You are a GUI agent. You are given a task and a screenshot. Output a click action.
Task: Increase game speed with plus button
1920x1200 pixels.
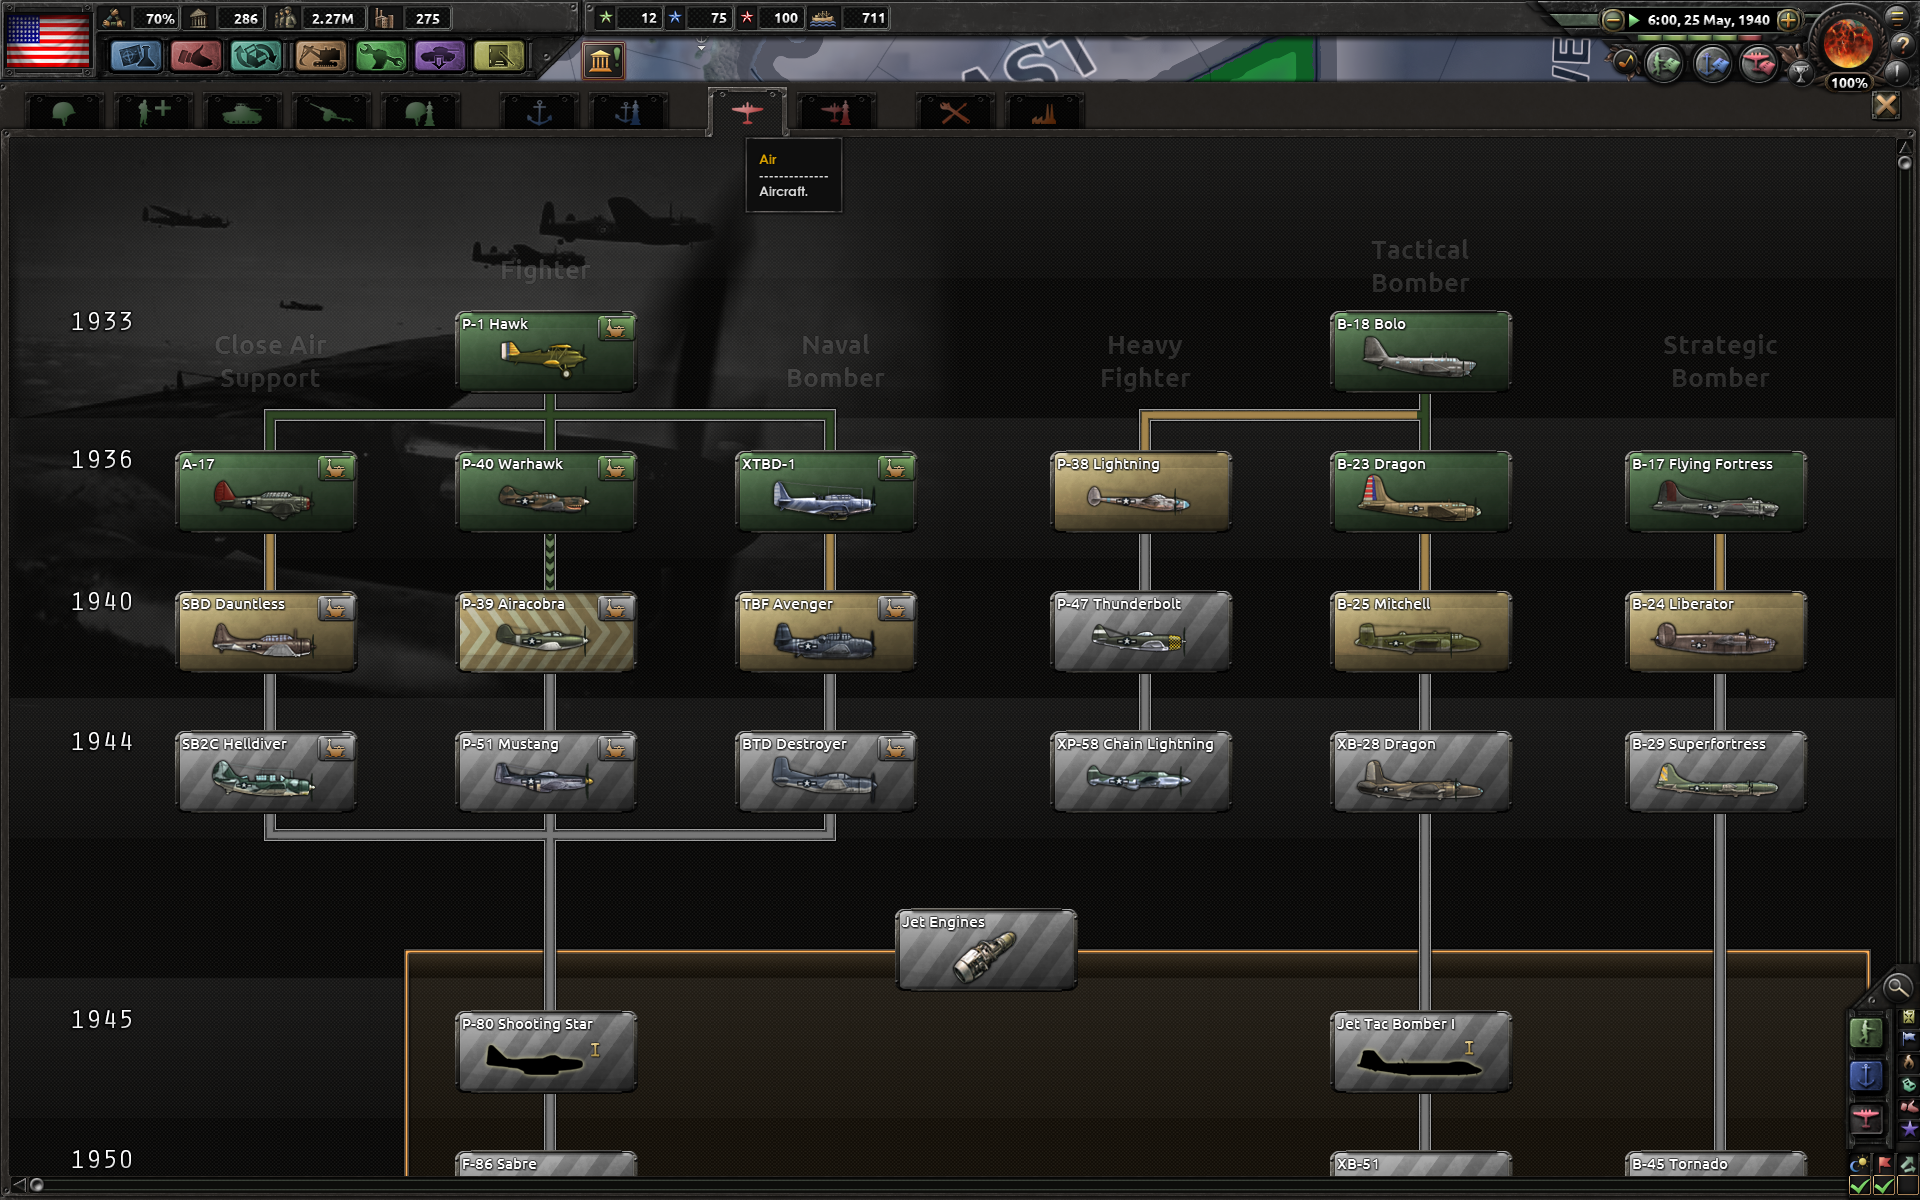(x=1789, y=19)
